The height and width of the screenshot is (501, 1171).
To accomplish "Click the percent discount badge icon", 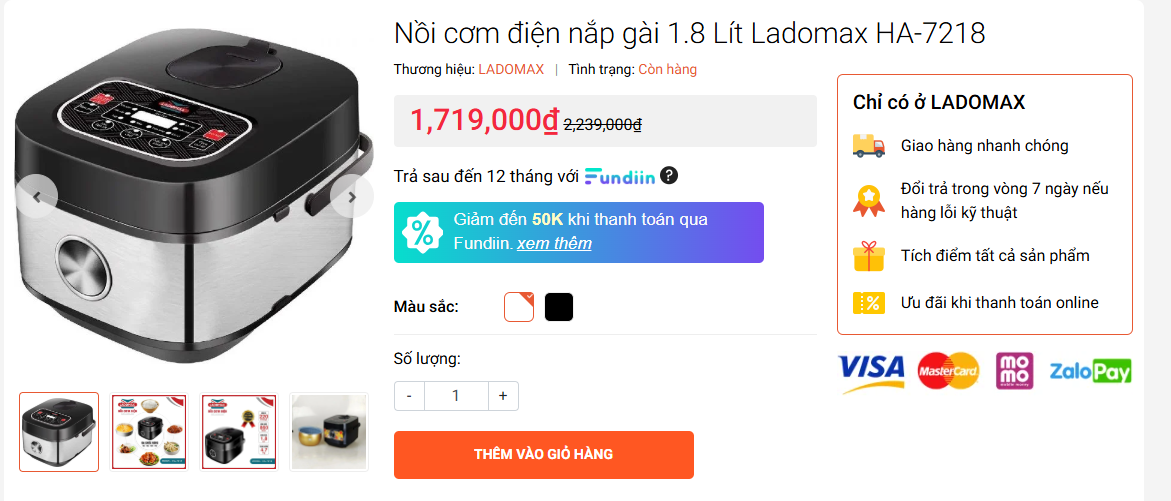I will pyautogui.click(x=421, y=232).
